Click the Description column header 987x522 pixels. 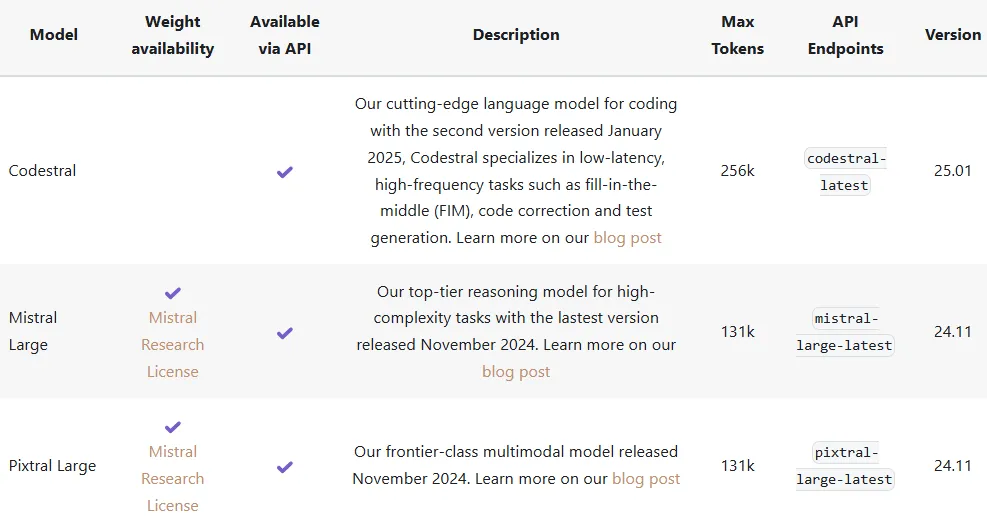516,35
